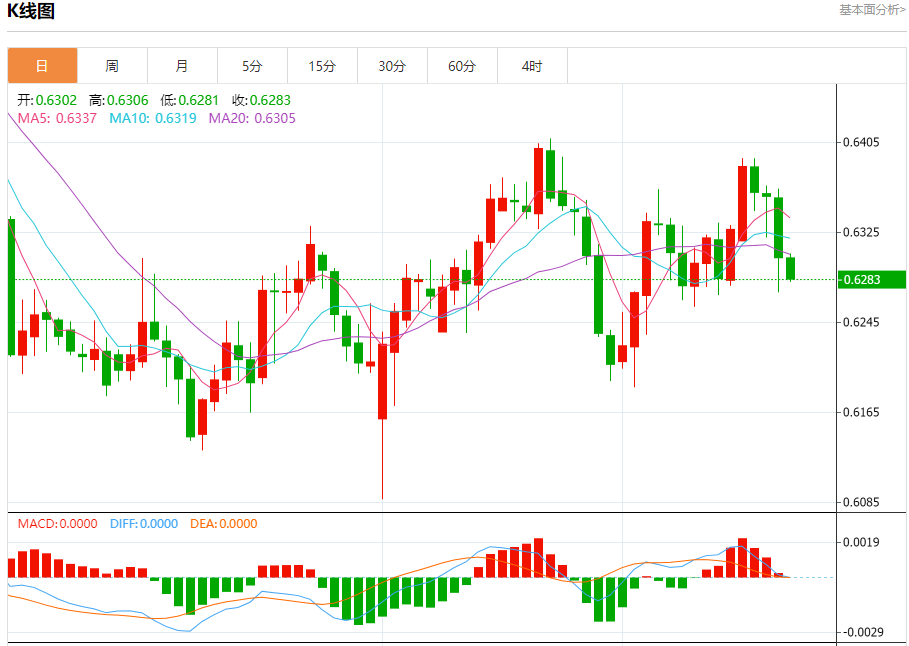The image size is (909, 646).
Task: Open the 30分 interval tab
Action: (x=392, y=66)
